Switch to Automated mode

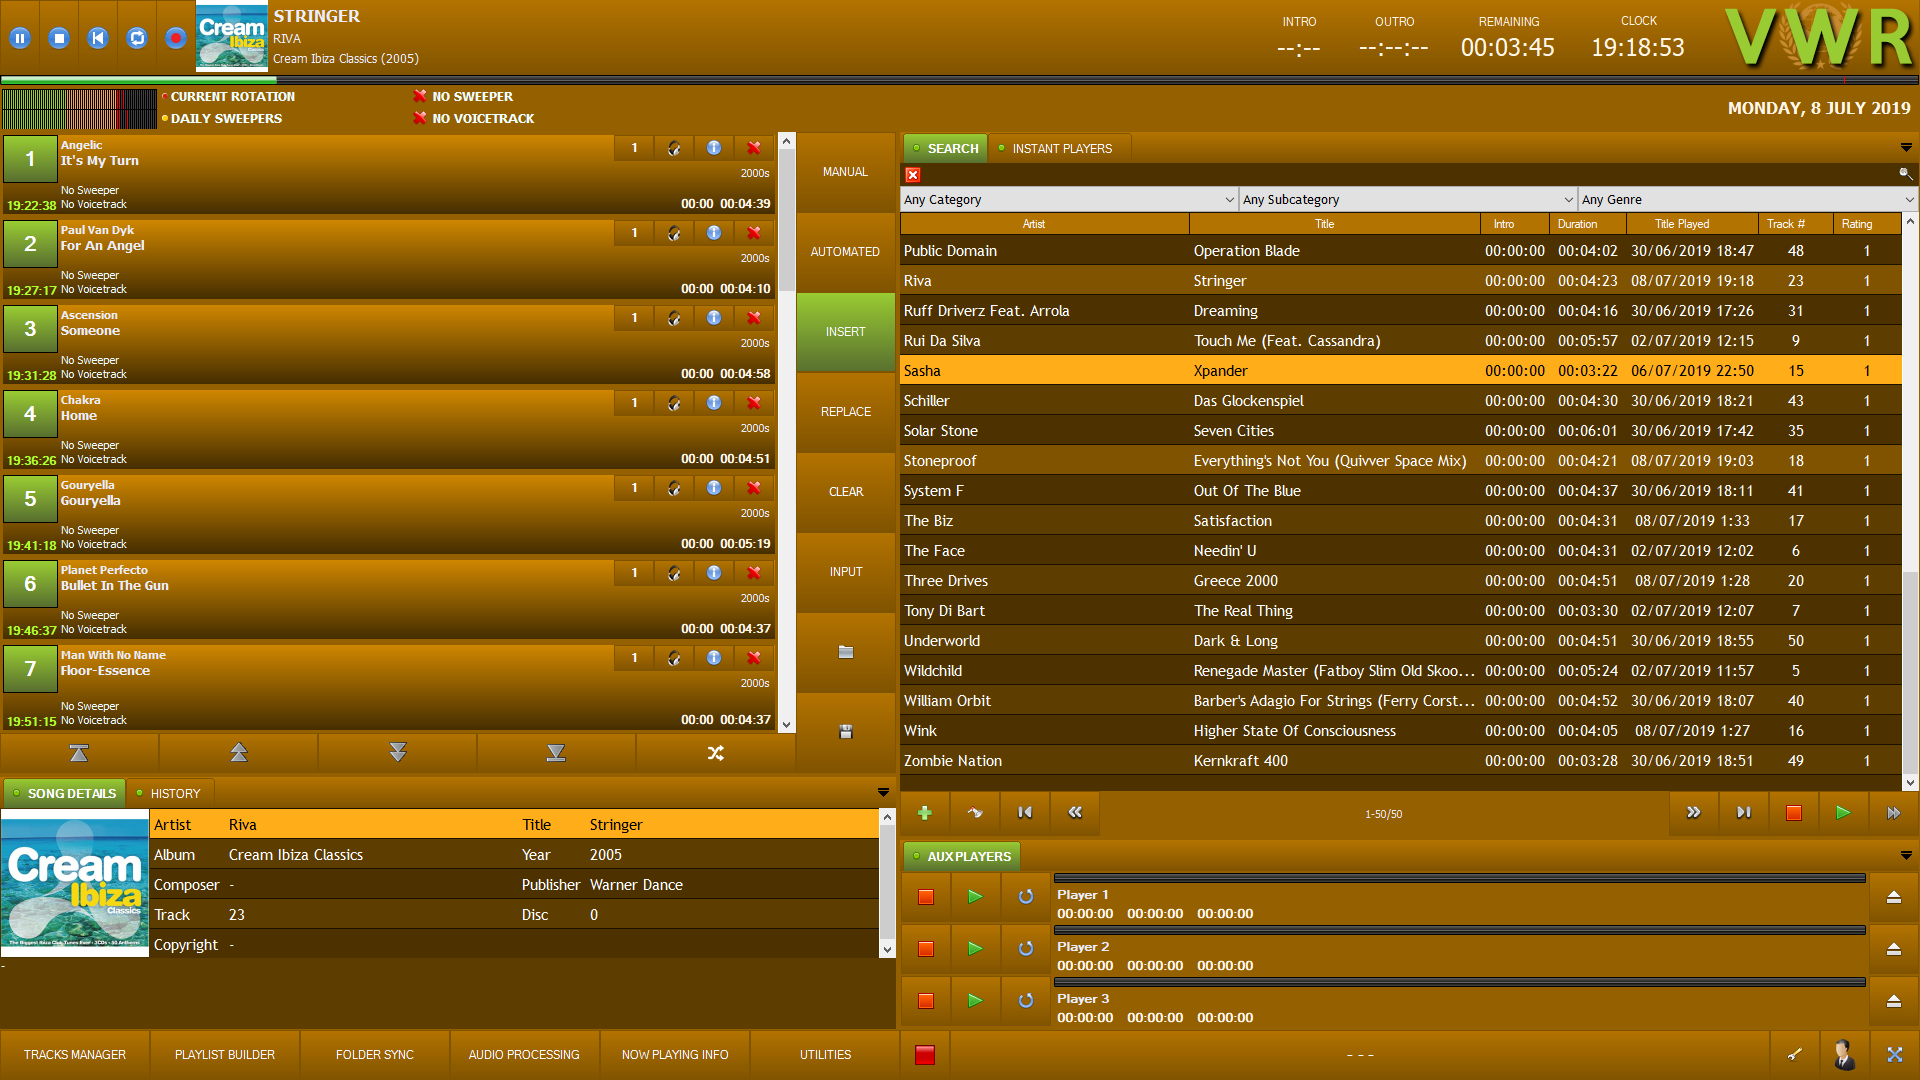846,252
